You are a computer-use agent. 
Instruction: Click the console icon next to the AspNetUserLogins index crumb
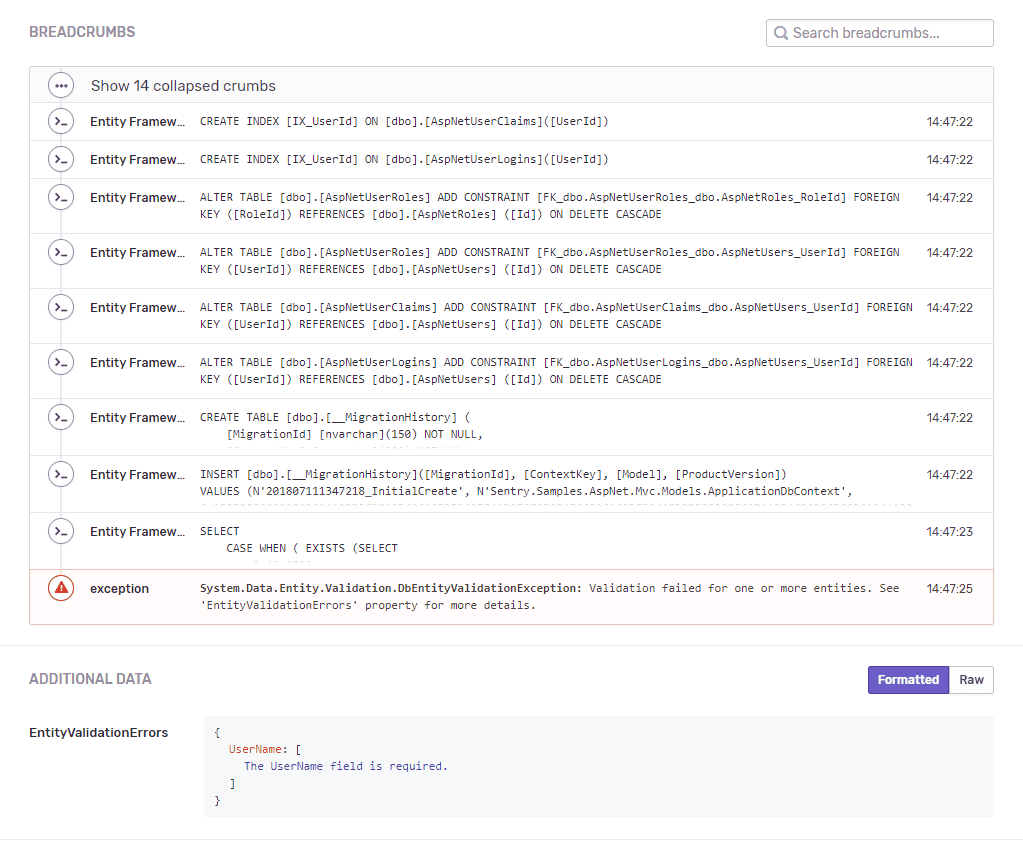coord(61,159)
